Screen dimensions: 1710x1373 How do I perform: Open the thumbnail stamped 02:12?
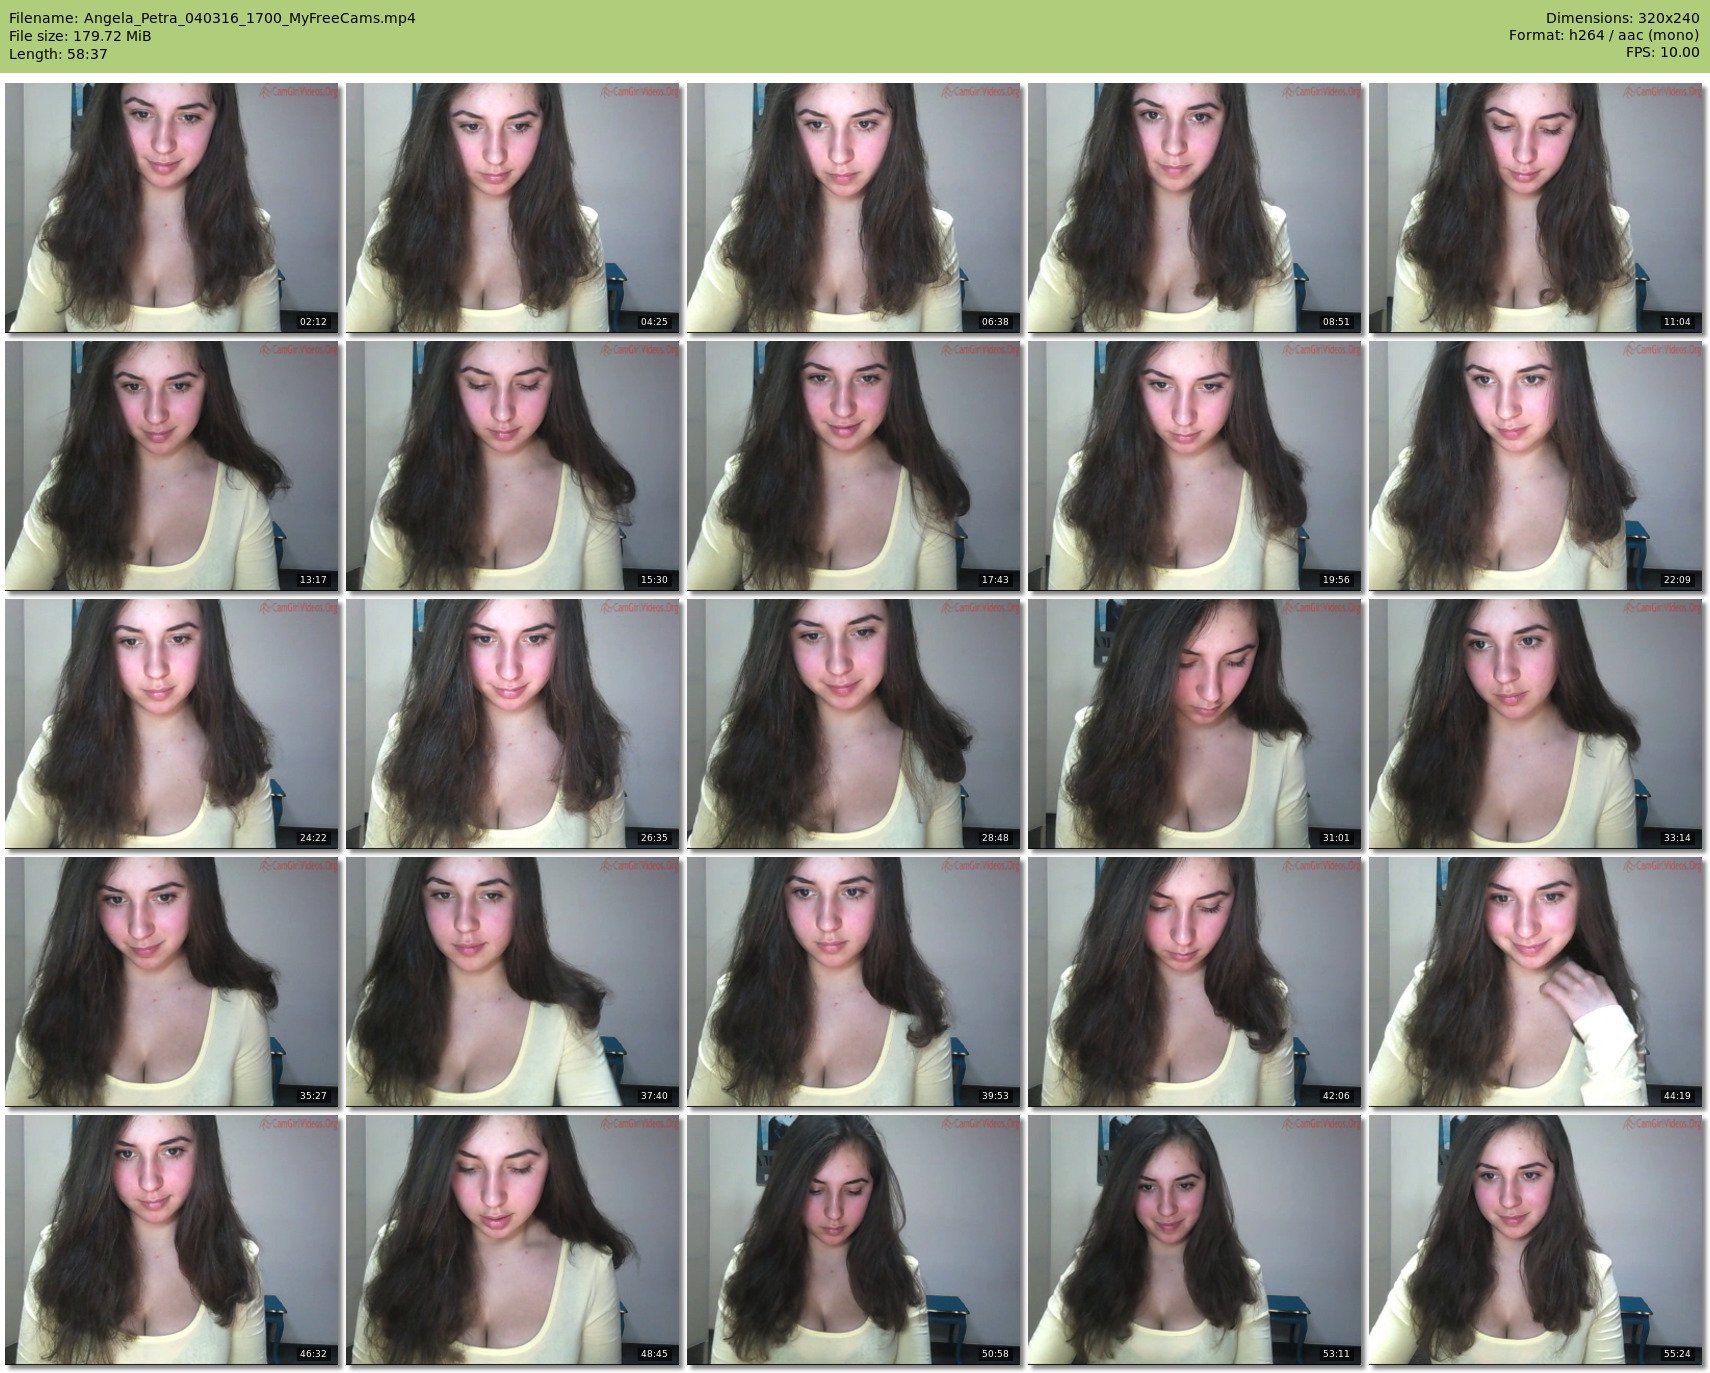tap(172, 207)
